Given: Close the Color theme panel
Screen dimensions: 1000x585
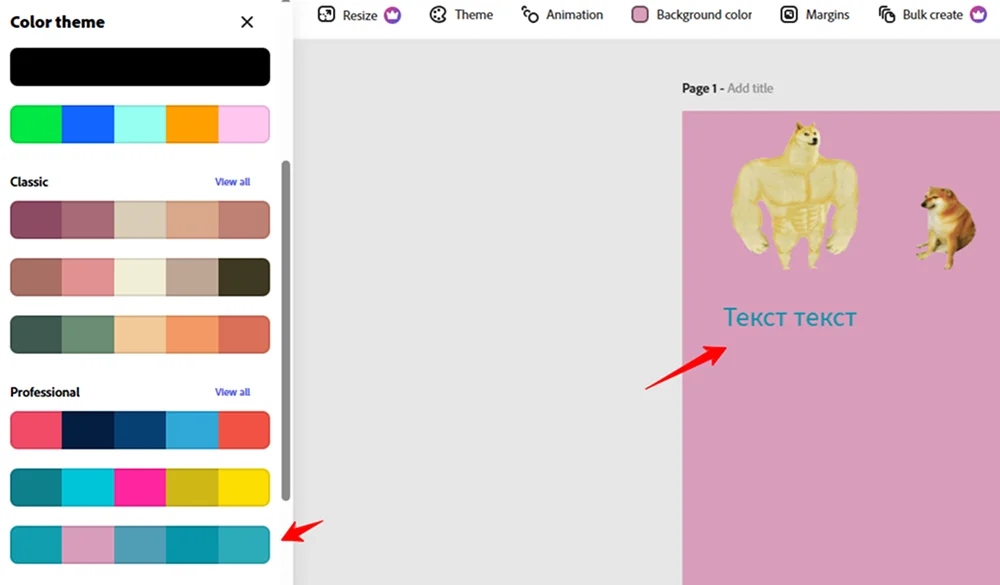Looking at the screenshot, I should 247,22.
